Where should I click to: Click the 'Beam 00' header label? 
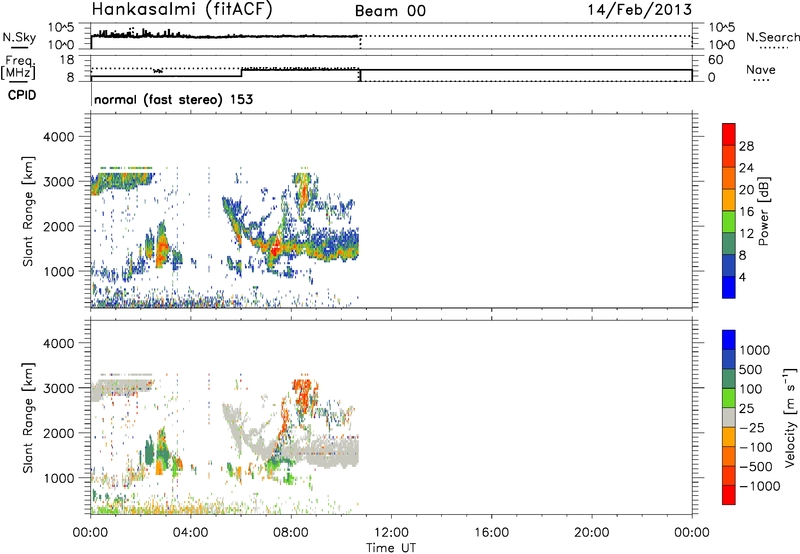point(390,11)
